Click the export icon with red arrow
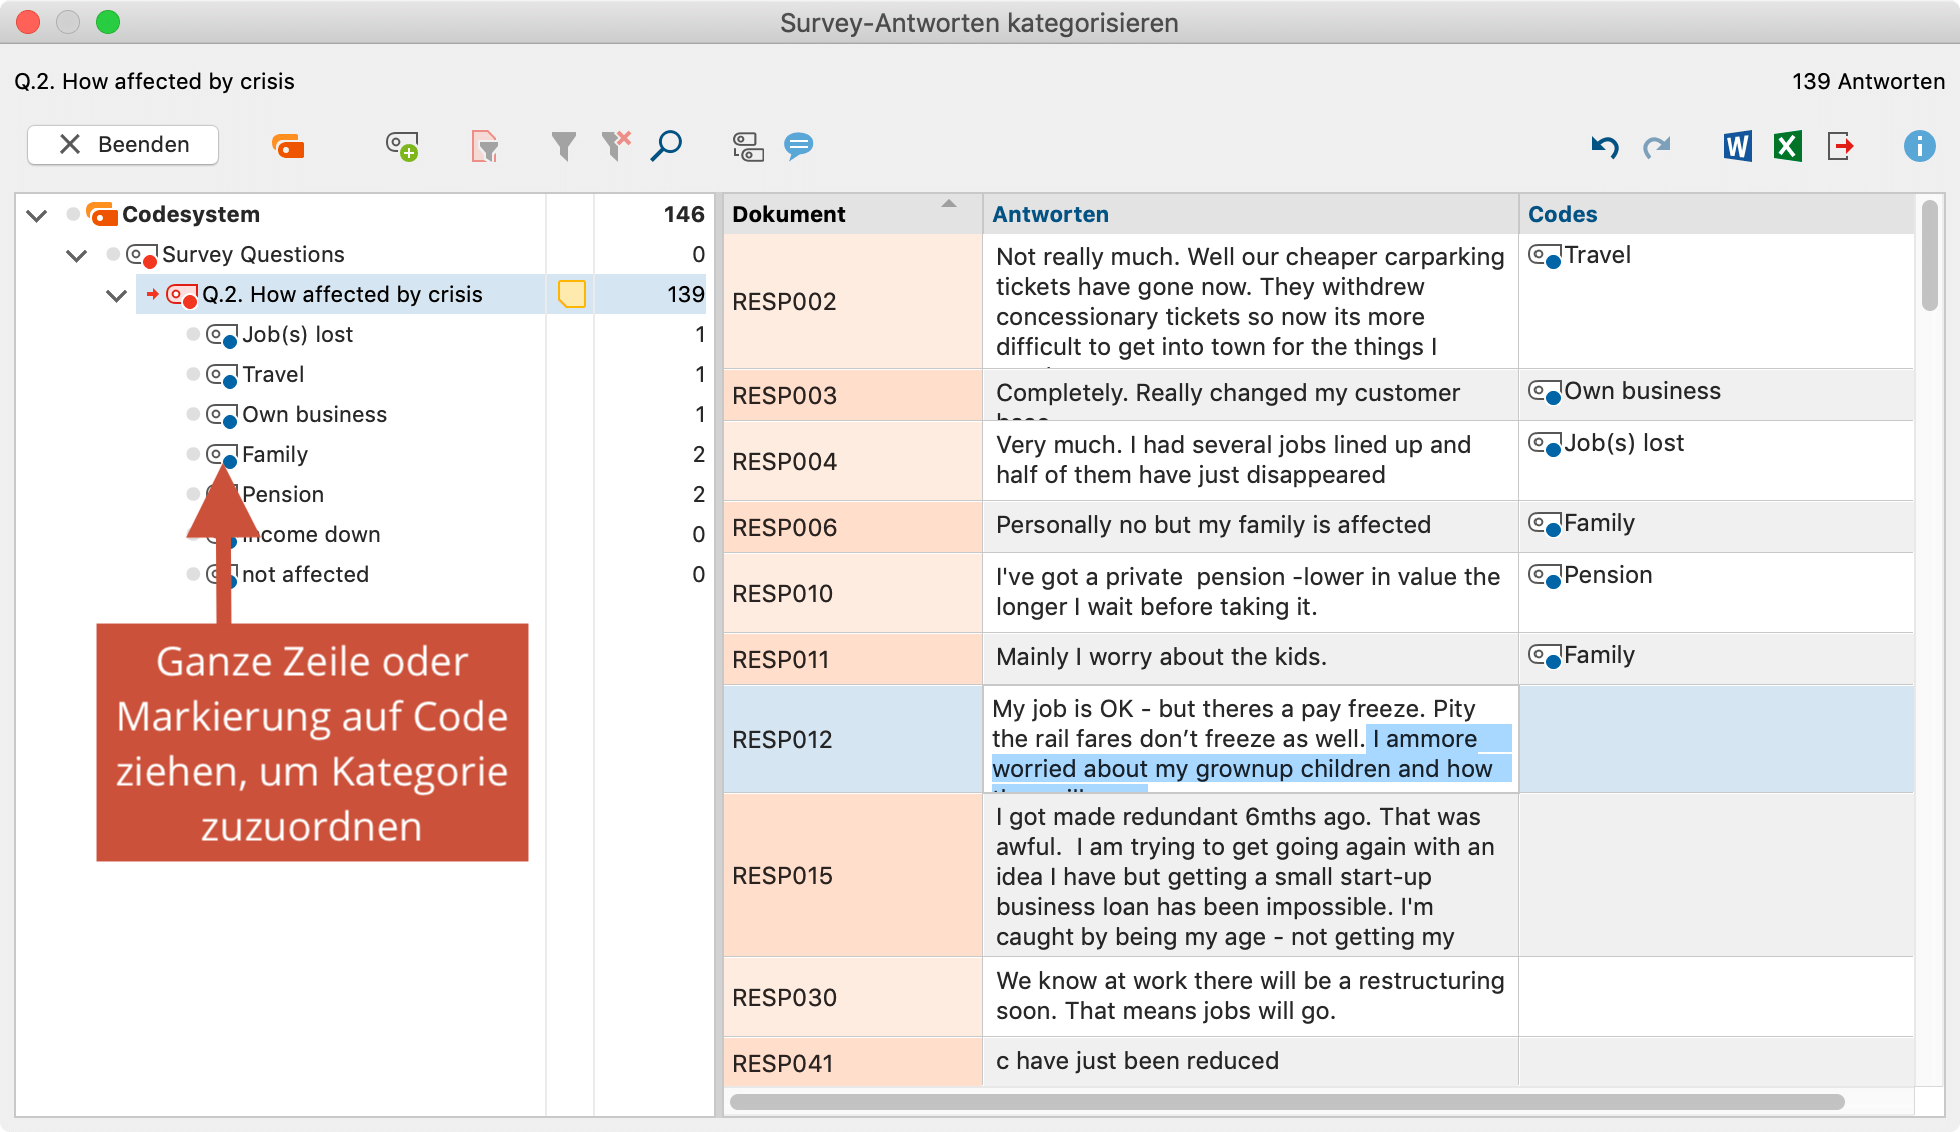1960x1132 pixels. click(x=1840, y=146)
